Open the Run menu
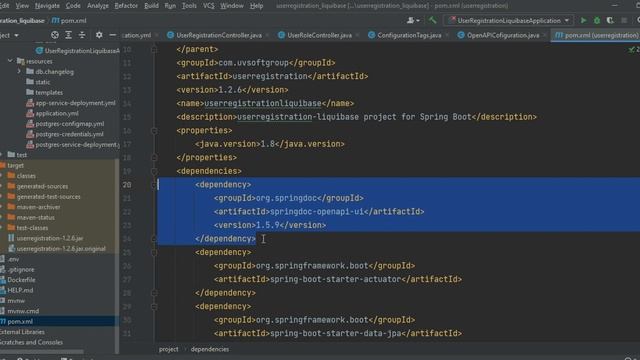640x360 pixels. pyautogui.click(x=170, y=6)
